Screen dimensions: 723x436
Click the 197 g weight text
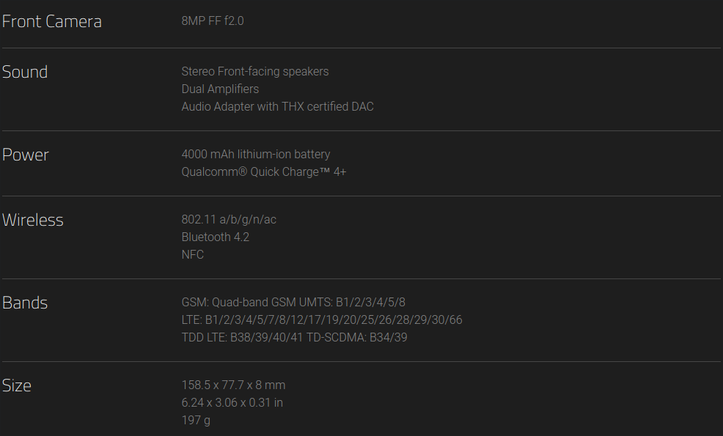196,420
